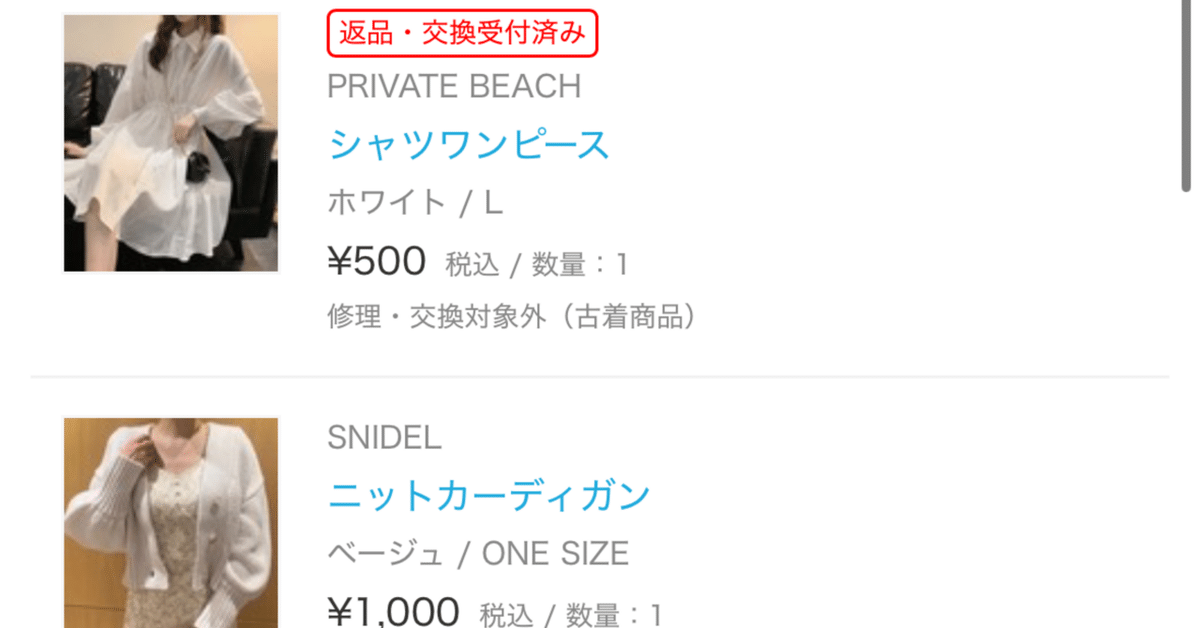Select the SNIDEL brand name
The width and height of the screenshot is (1200, 628).
384,438
